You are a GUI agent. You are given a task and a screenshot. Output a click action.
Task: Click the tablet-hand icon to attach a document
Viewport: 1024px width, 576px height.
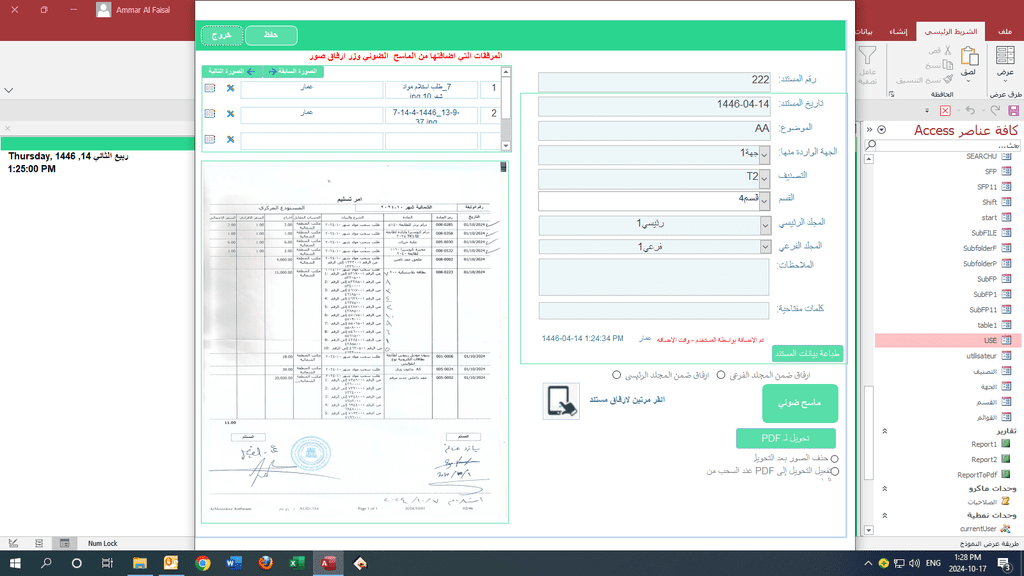[x=561, y=401]
